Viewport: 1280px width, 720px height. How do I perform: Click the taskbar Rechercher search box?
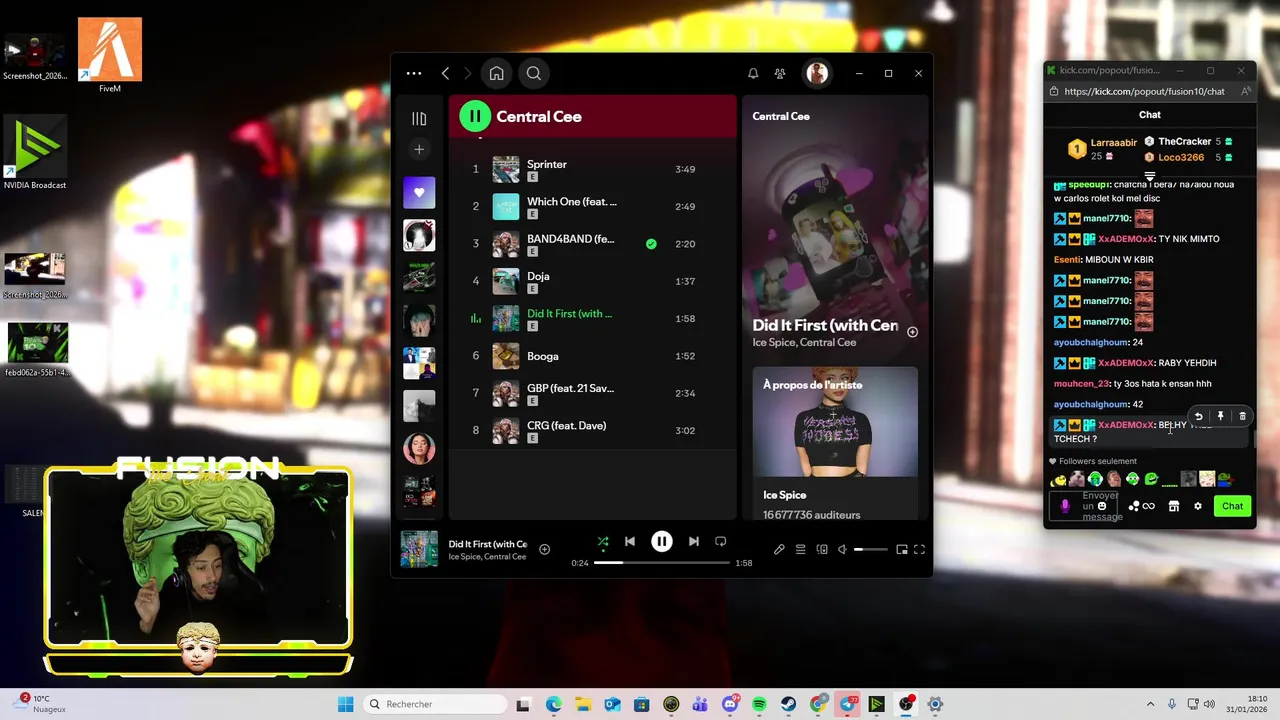(x=435, y=704)
